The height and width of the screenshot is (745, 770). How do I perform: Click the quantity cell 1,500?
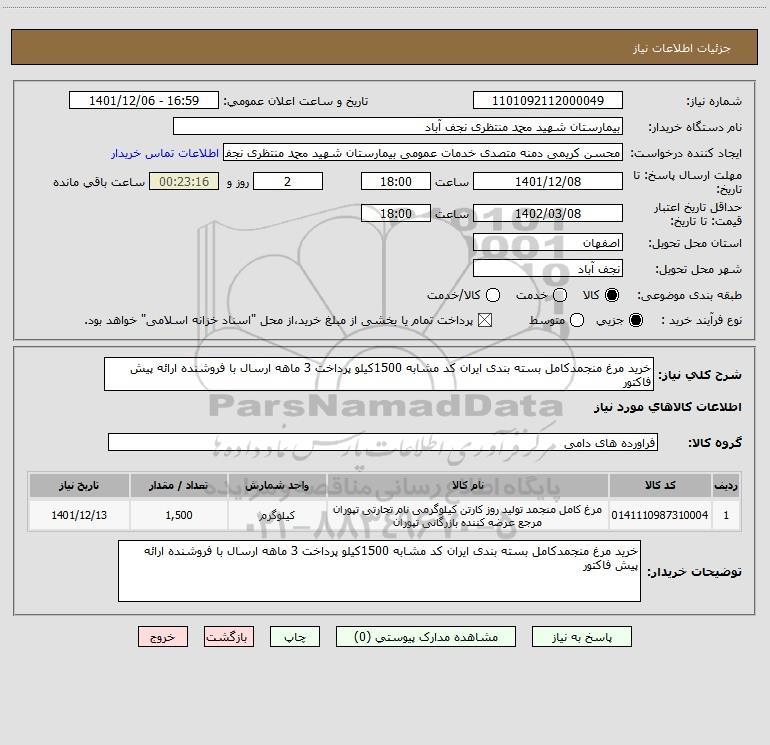coord(179,515)
